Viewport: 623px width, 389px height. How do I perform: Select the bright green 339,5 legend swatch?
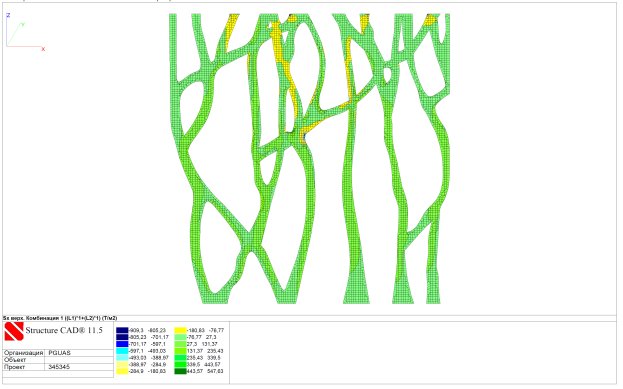point(181,364)
